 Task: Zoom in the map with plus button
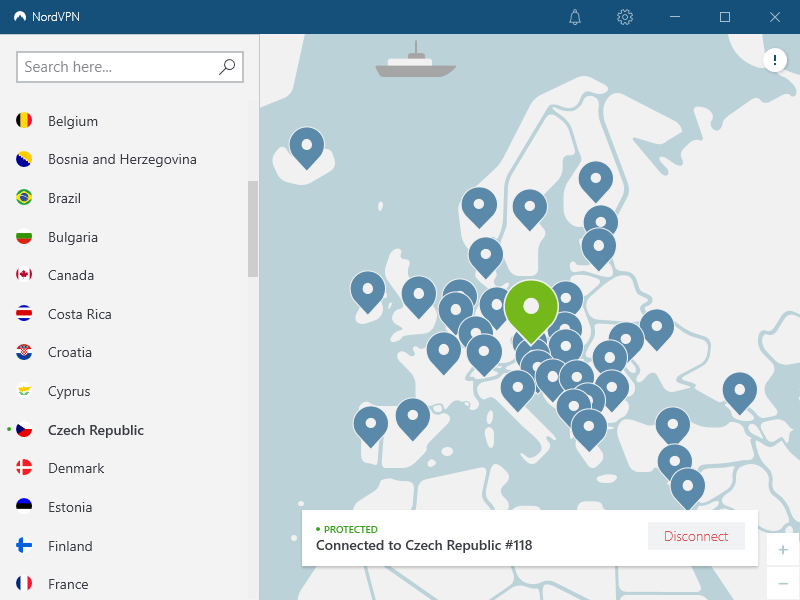(x=783, y=550)
